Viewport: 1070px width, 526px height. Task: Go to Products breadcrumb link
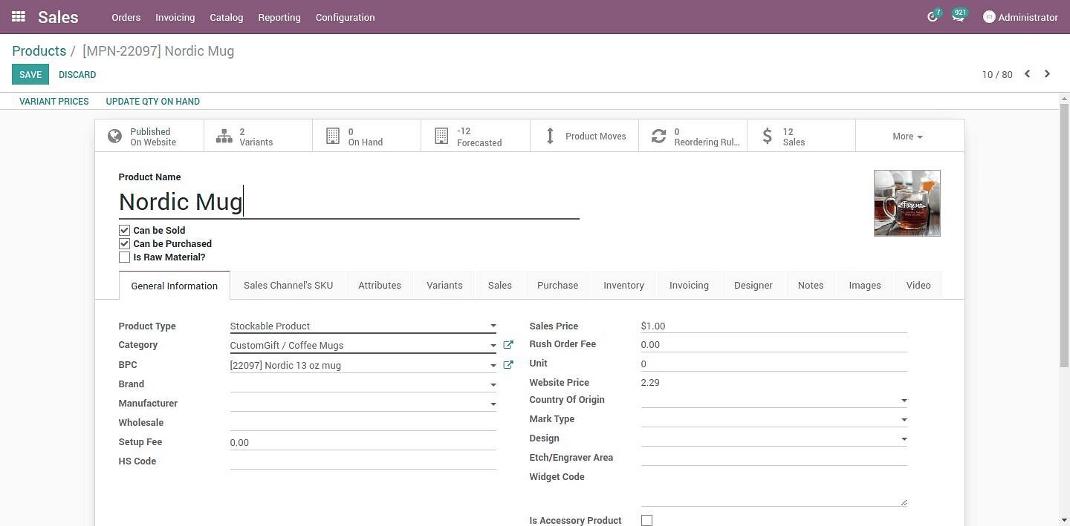[39, 51]
